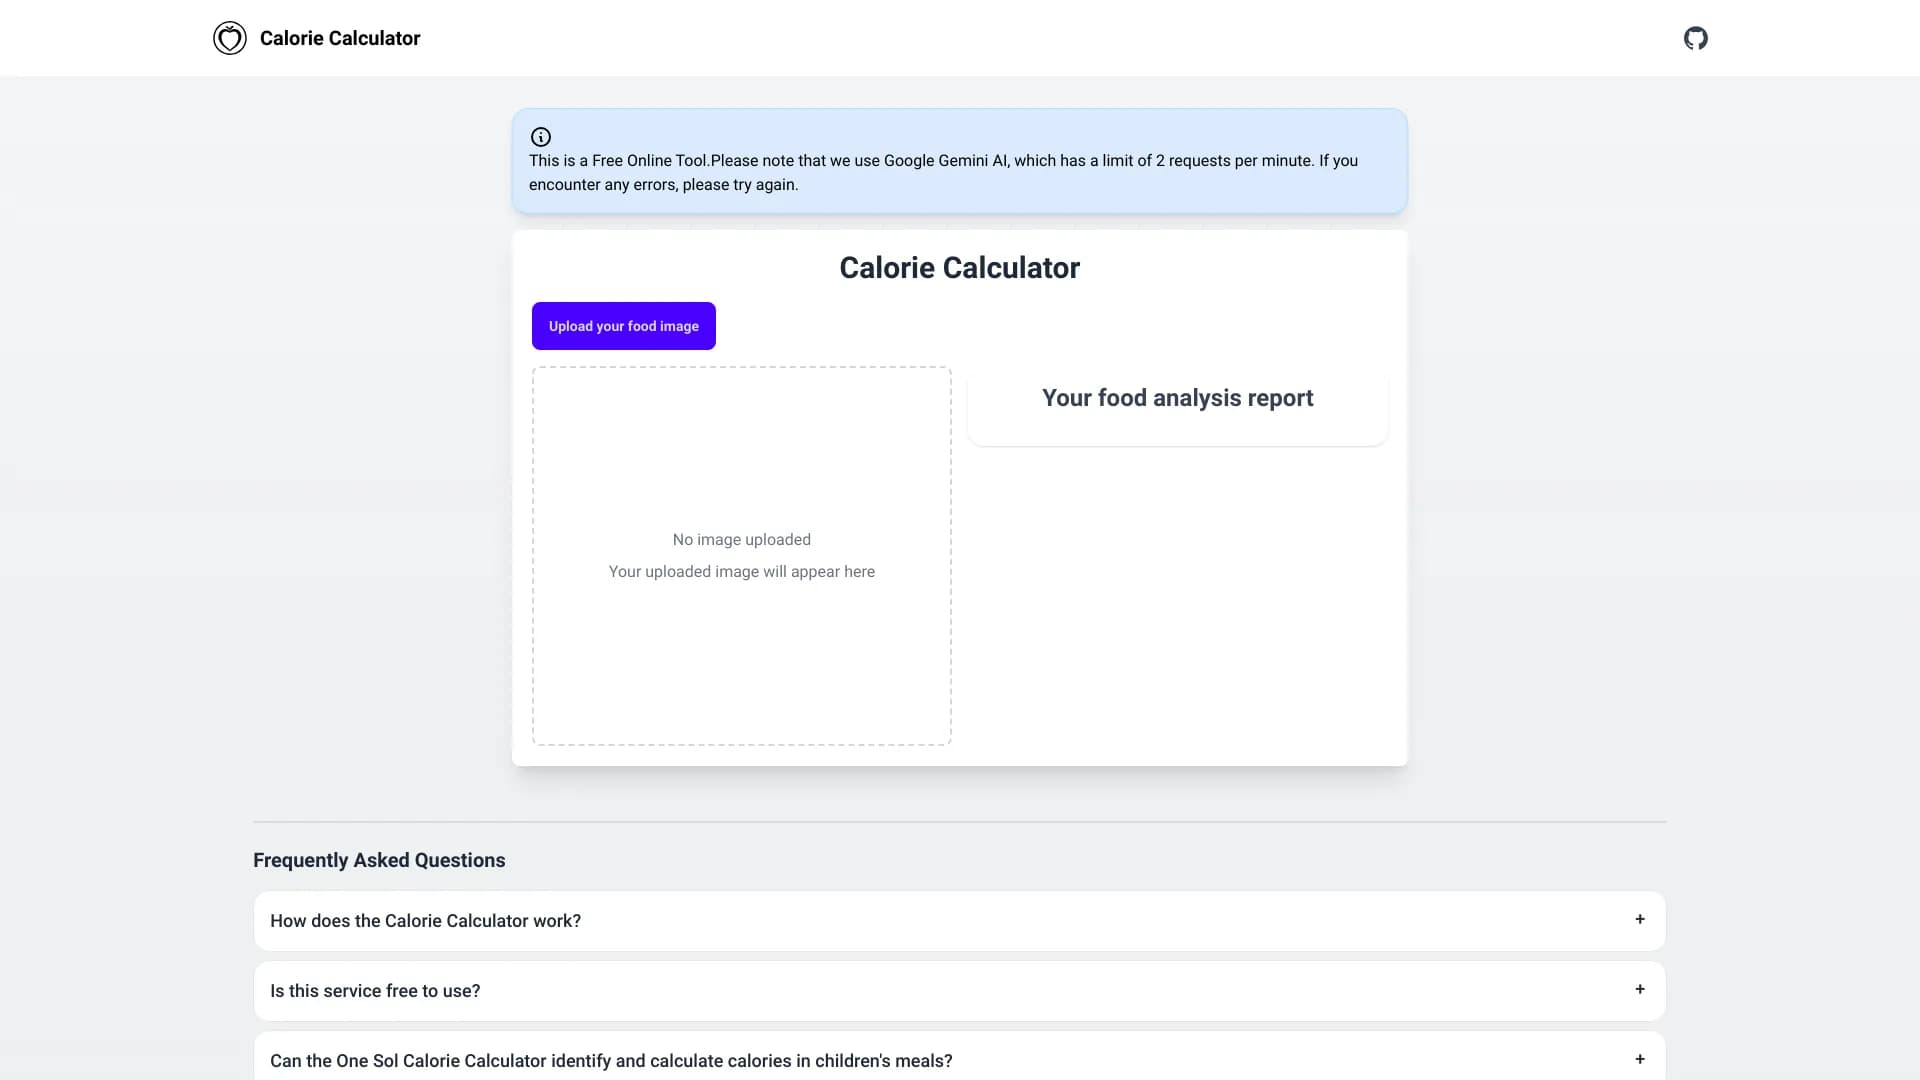Screen dimensions: 1920x1080
Task: Click the Frequently Asked Questions heading
Action: coord(378,860)
